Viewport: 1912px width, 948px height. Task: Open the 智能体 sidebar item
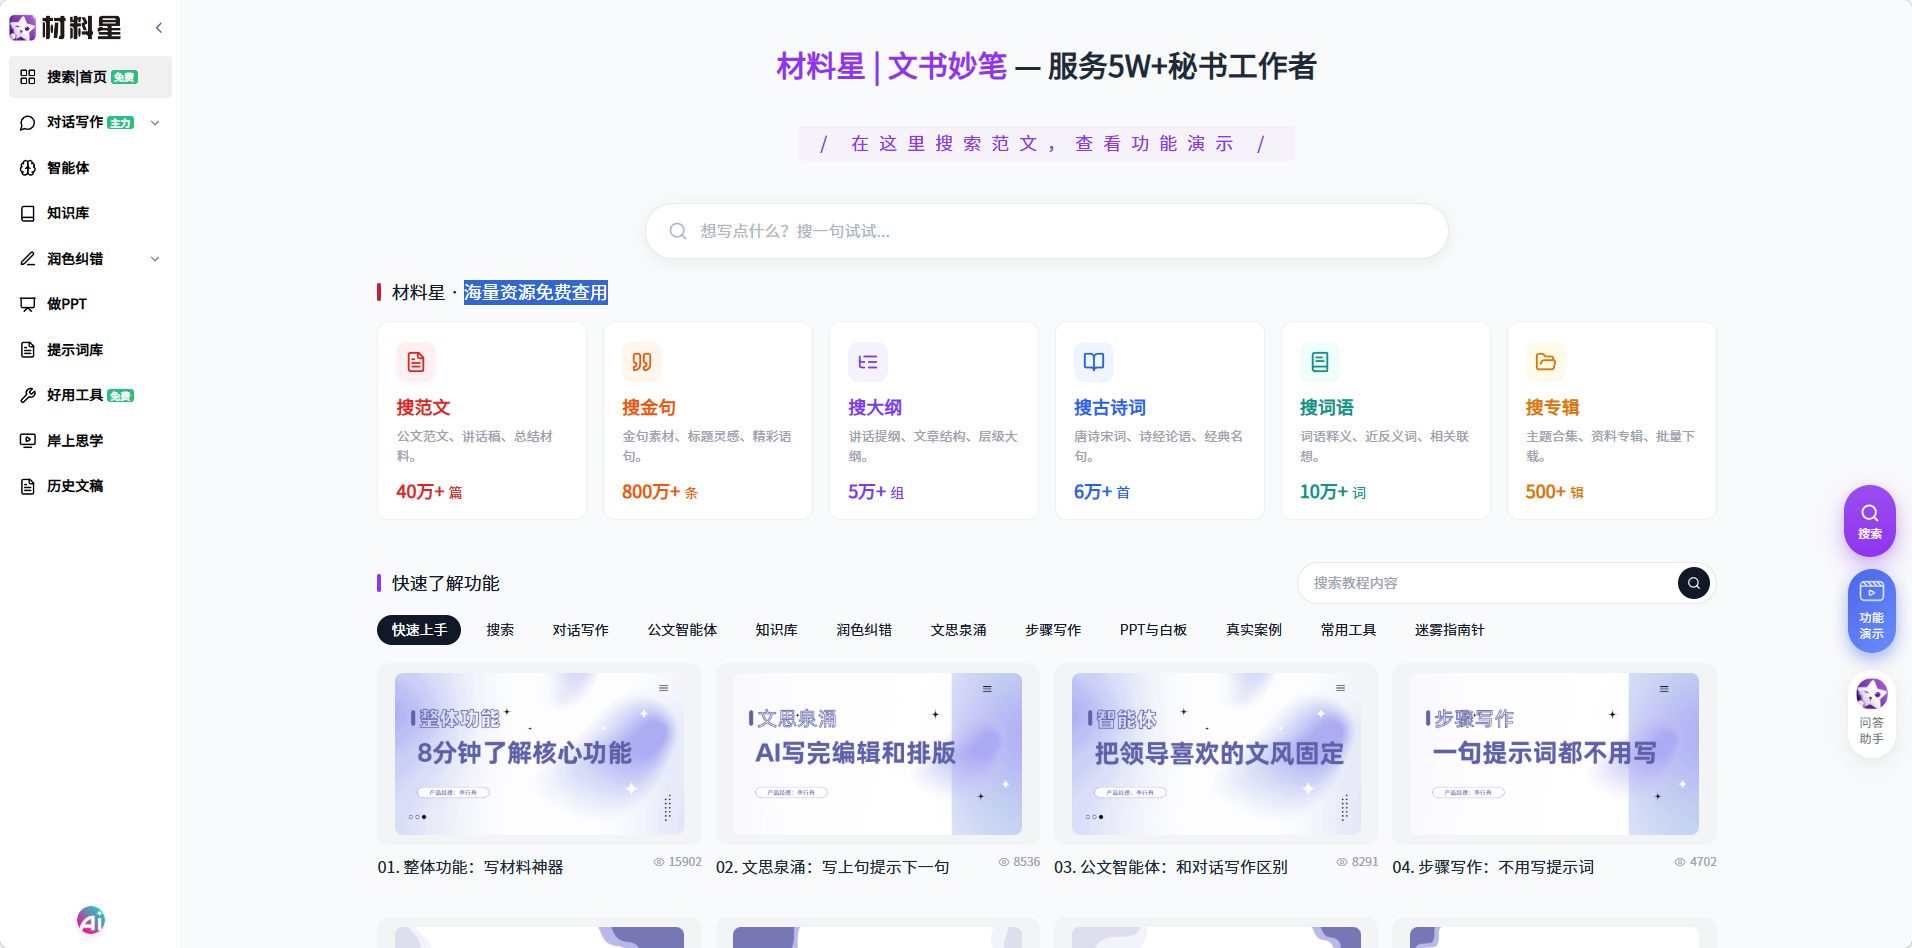[90, 168]
